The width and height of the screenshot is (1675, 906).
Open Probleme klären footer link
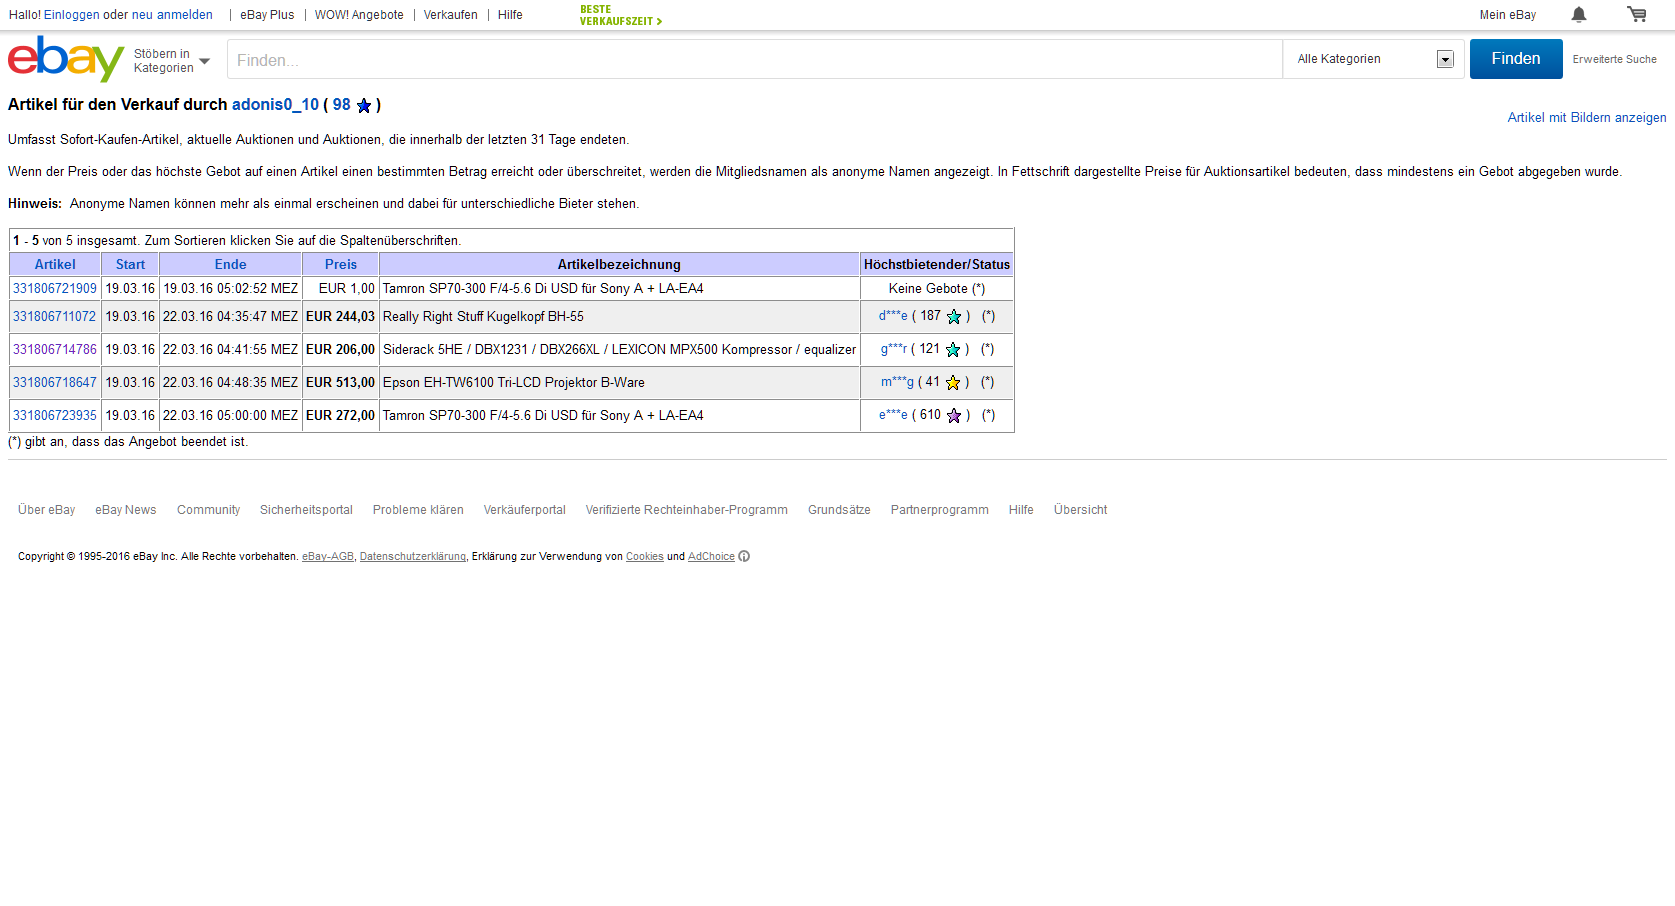418,510
